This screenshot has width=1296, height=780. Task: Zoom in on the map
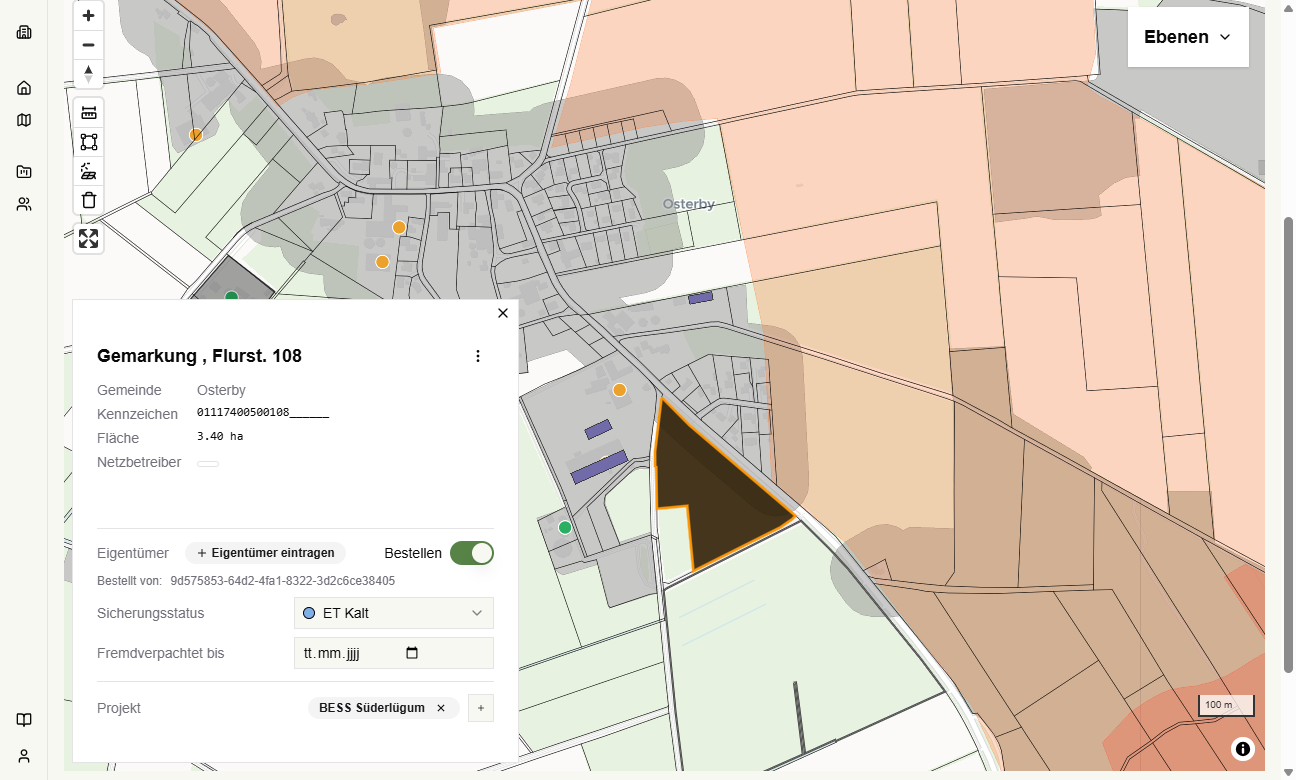[x=89, y=16]
